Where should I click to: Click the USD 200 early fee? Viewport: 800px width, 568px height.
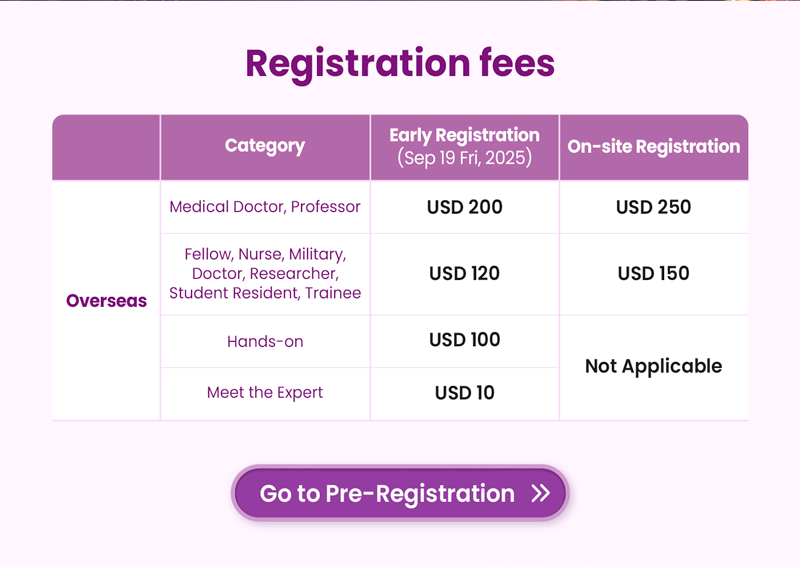click(465, 207)
